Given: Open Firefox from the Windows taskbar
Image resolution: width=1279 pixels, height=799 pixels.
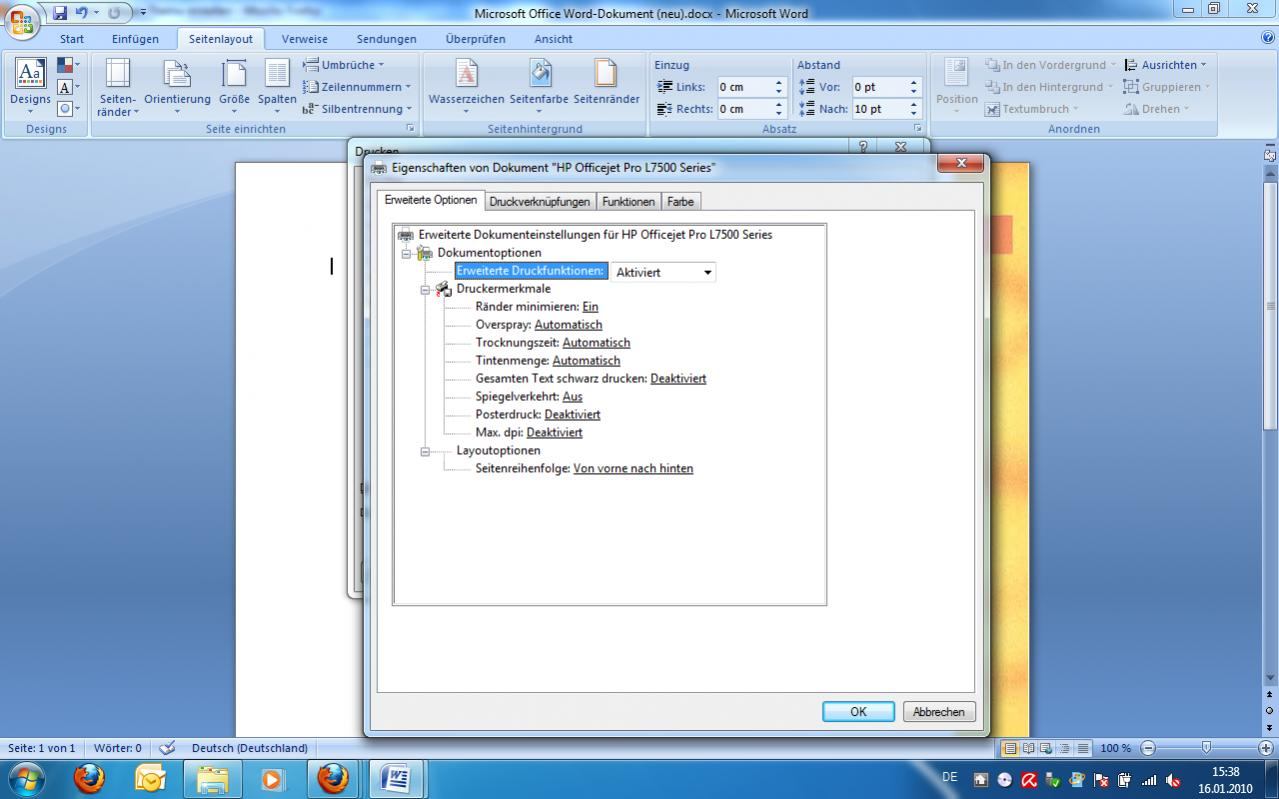Looking at the screenshot, I should 90,778.
